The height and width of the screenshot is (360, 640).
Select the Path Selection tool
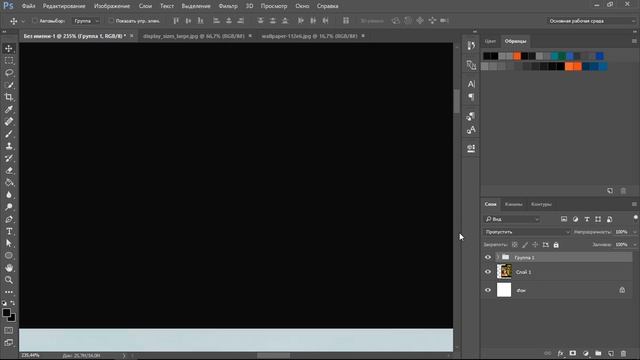point(9,243)
